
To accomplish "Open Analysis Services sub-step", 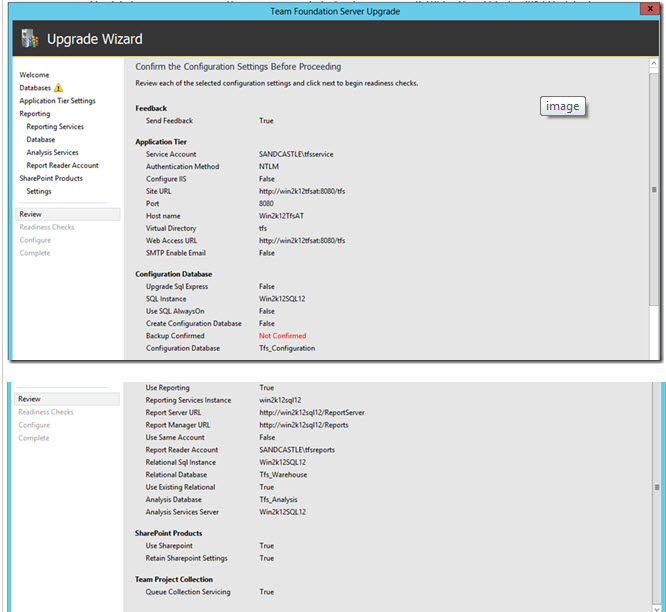I will [x=52, y=152].
